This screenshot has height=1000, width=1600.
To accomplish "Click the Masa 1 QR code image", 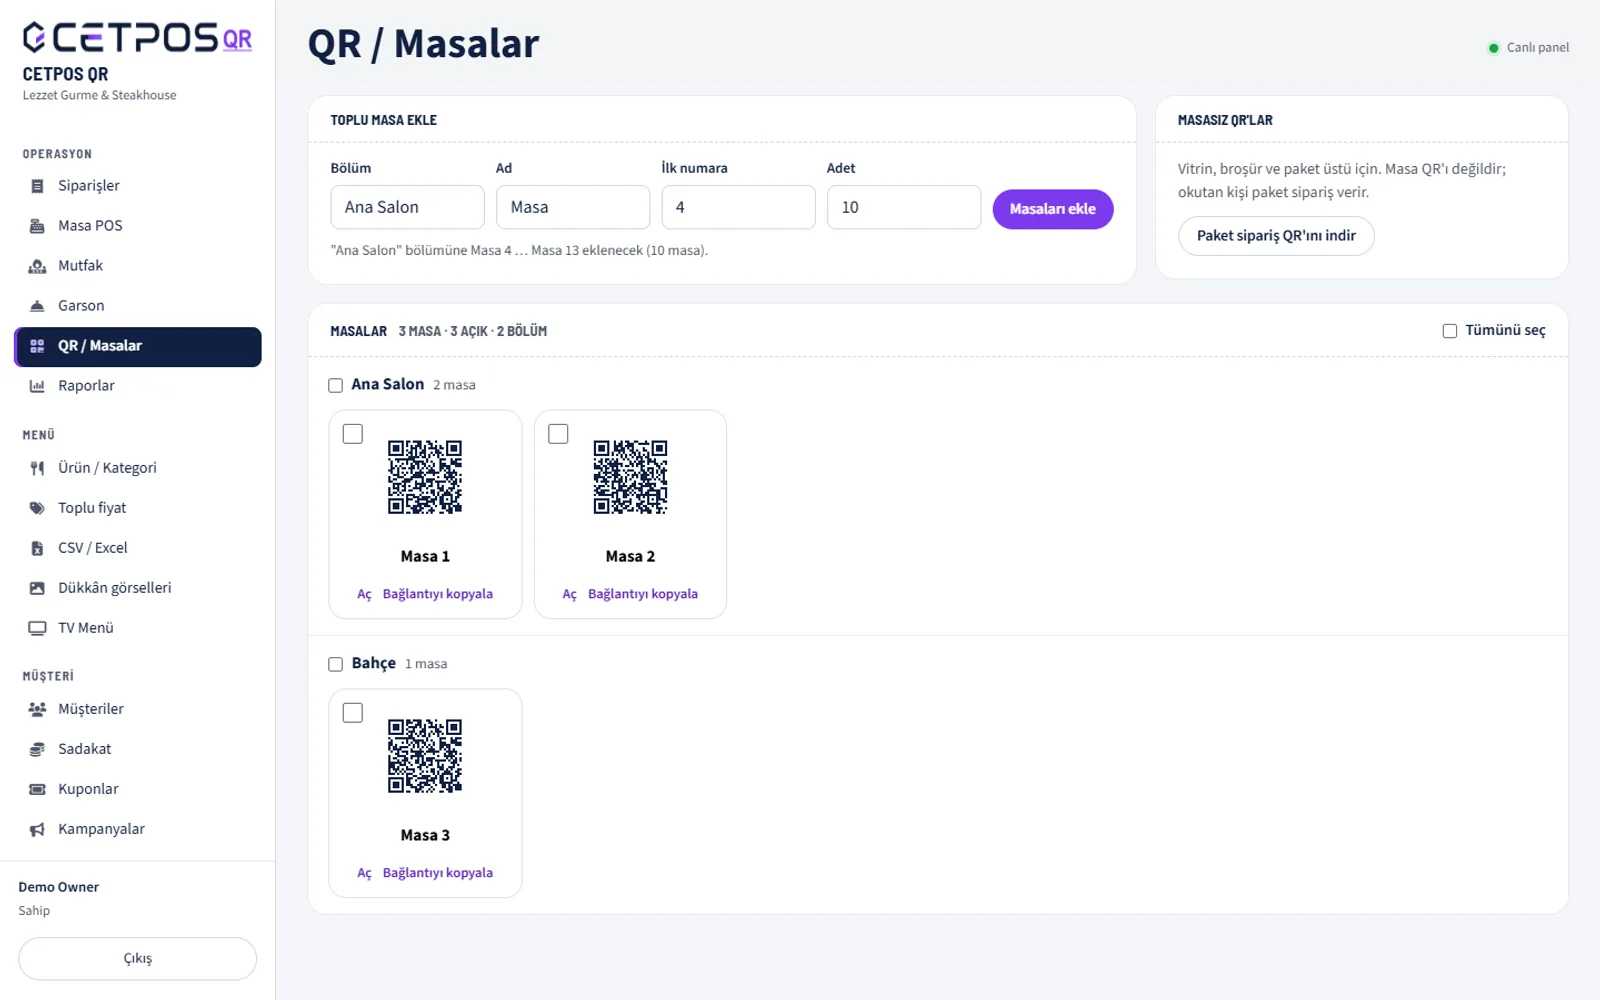I will coord(425,477).
